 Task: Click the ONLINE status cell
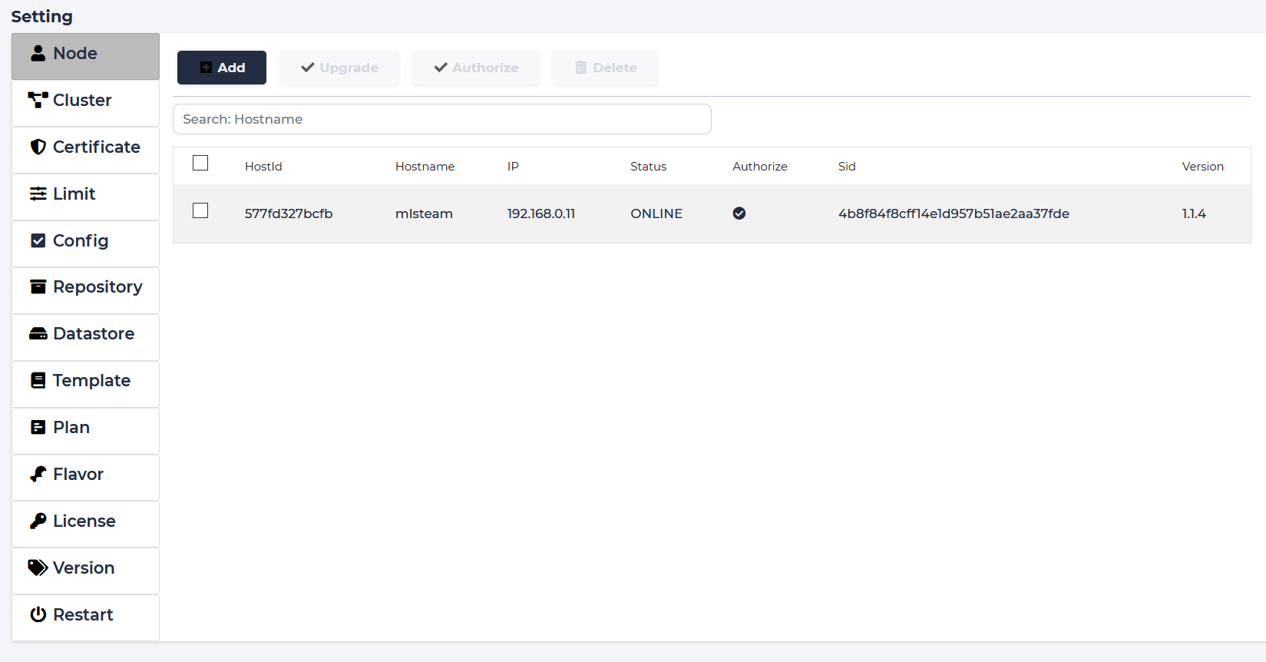click(x=656, y=213)
